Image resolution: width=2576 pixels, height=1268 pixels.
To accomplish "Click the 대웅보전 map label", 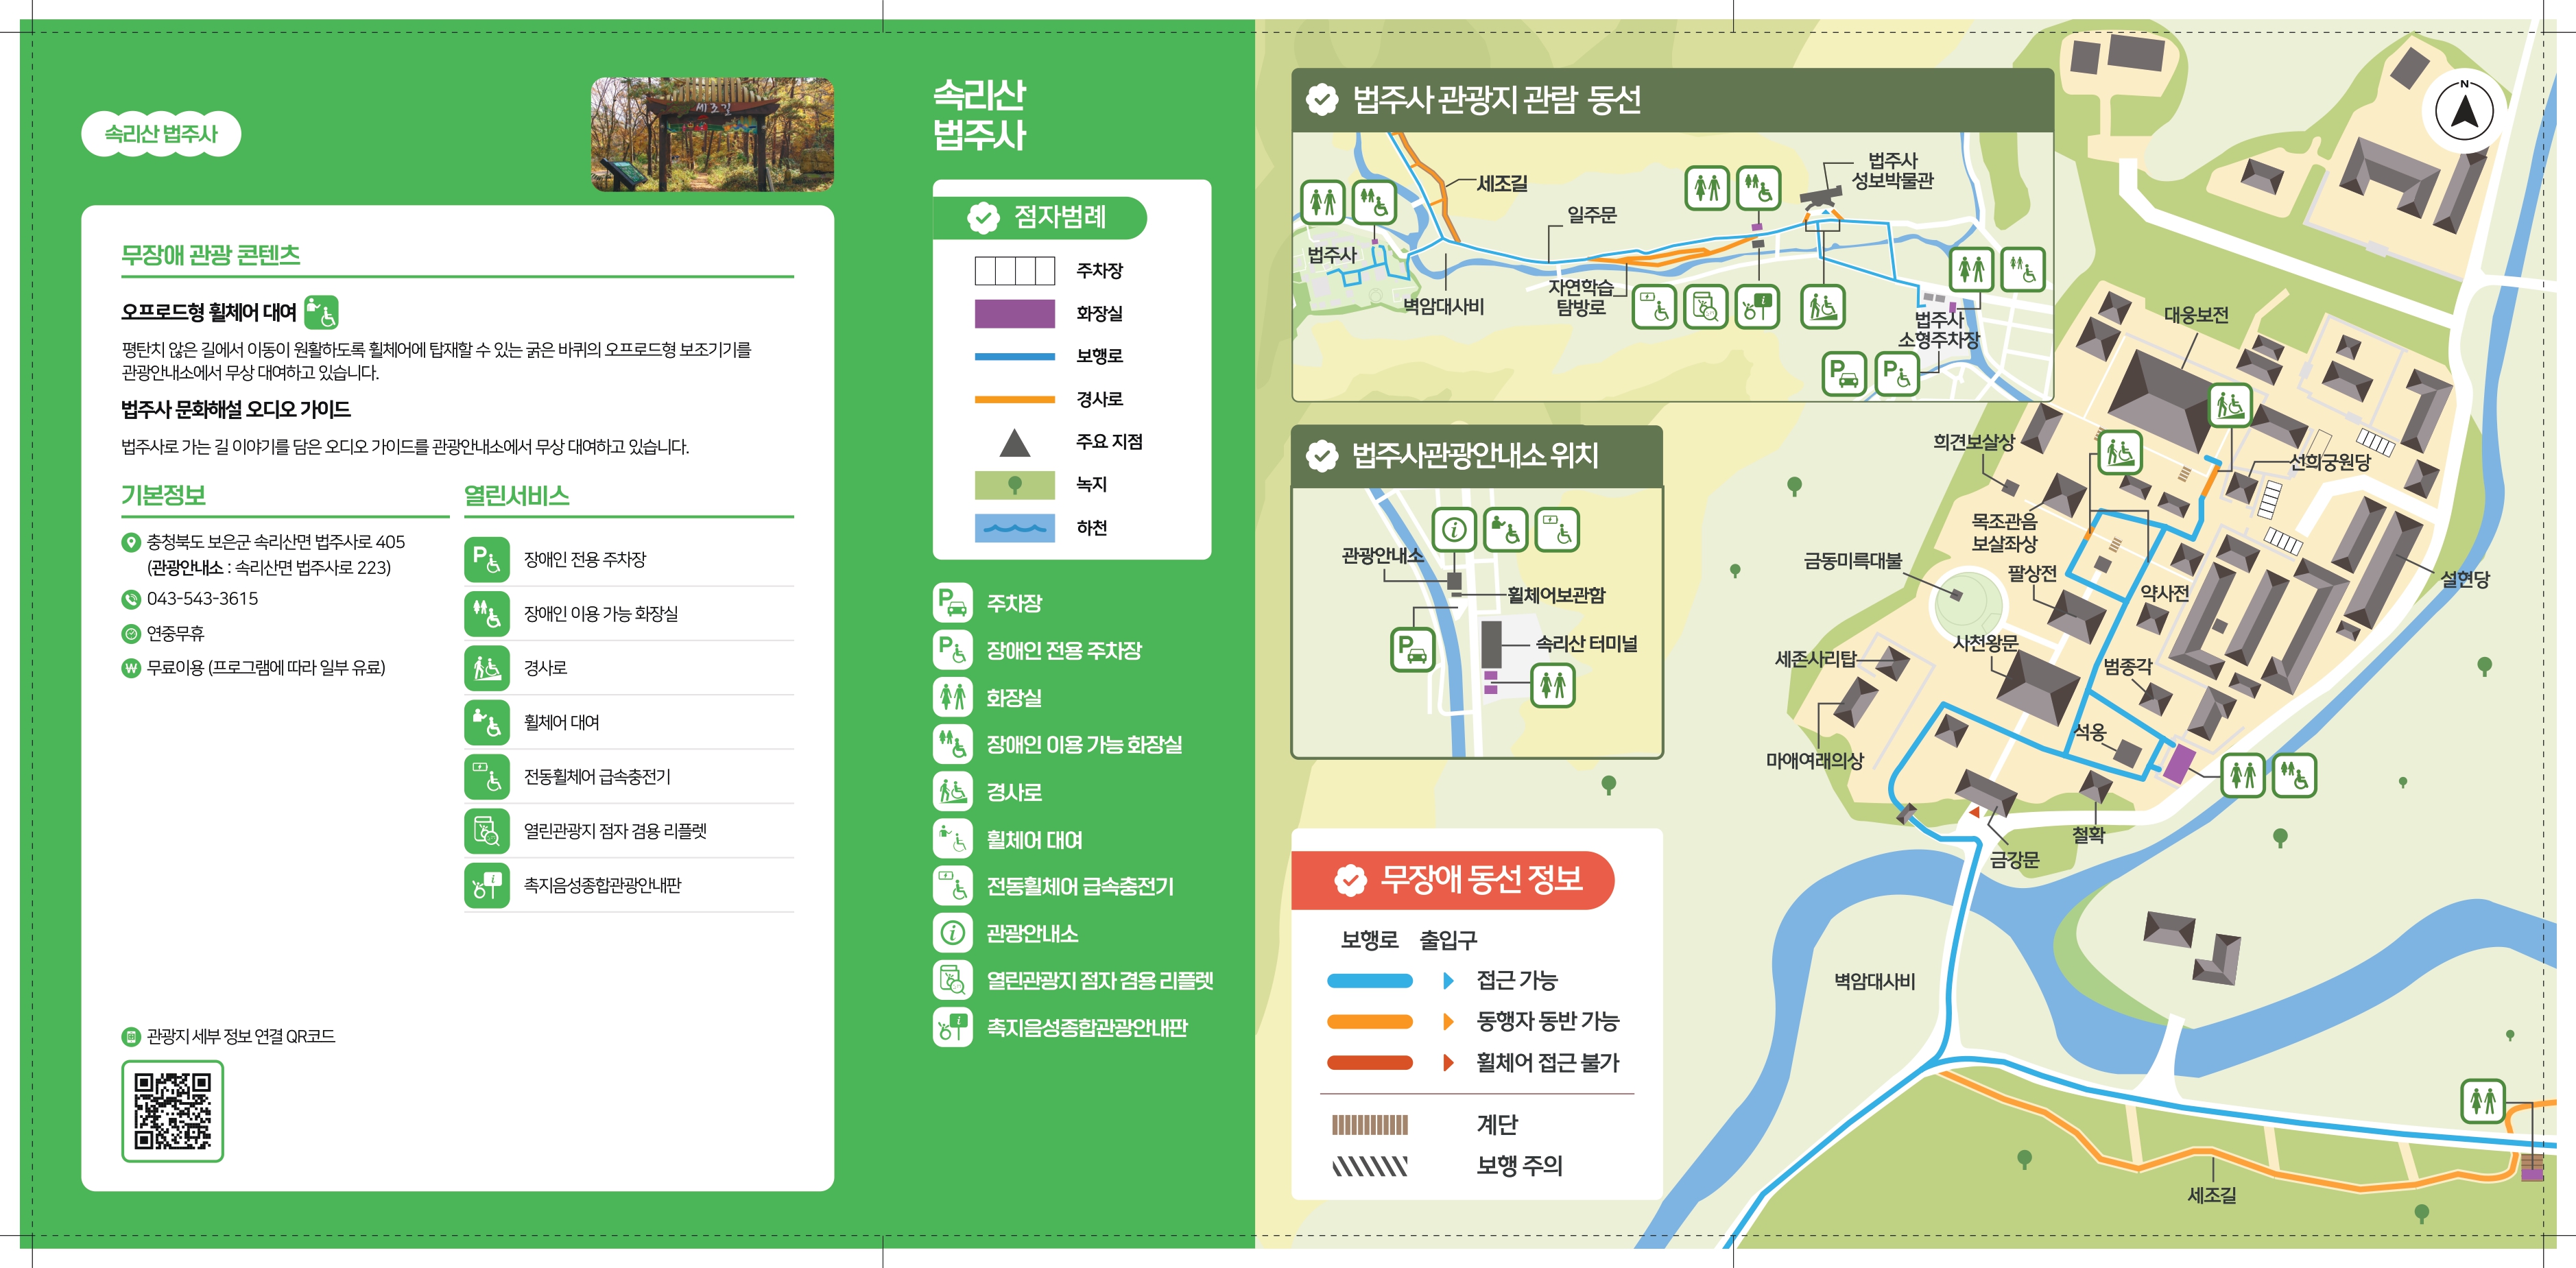I will [2196, 315].
